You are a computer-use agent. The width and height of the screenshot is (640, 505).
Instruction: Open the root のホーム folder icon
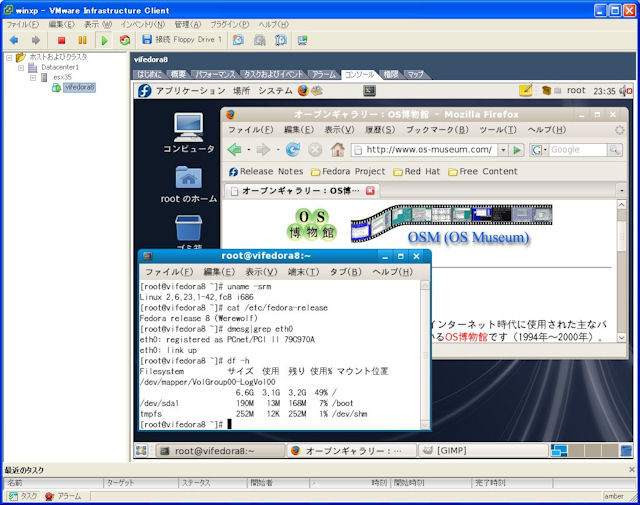188,184
